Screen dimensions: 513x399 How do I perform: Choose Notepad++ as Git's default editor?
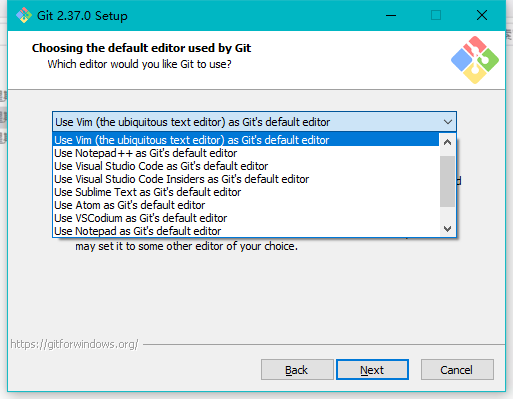click(246, 153)
